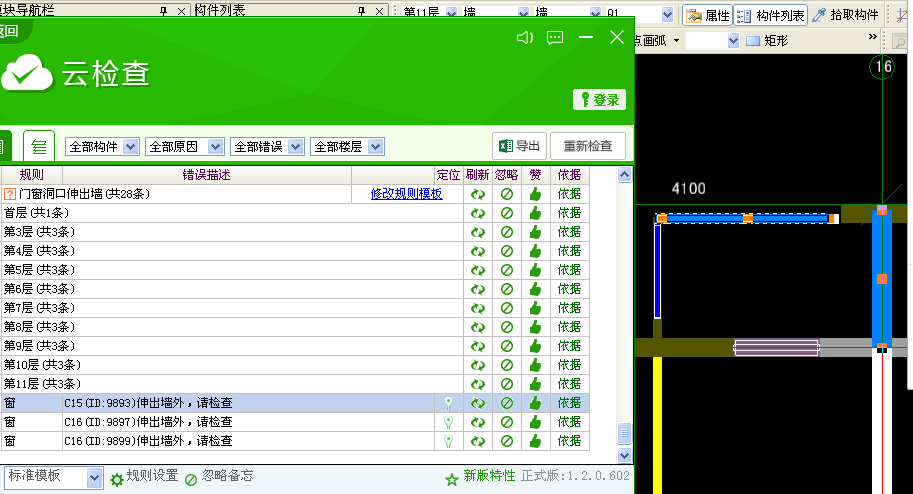Thumbs up the 第9层 row
The height and width of the screenshot is (494, 913).
[535, 346]
